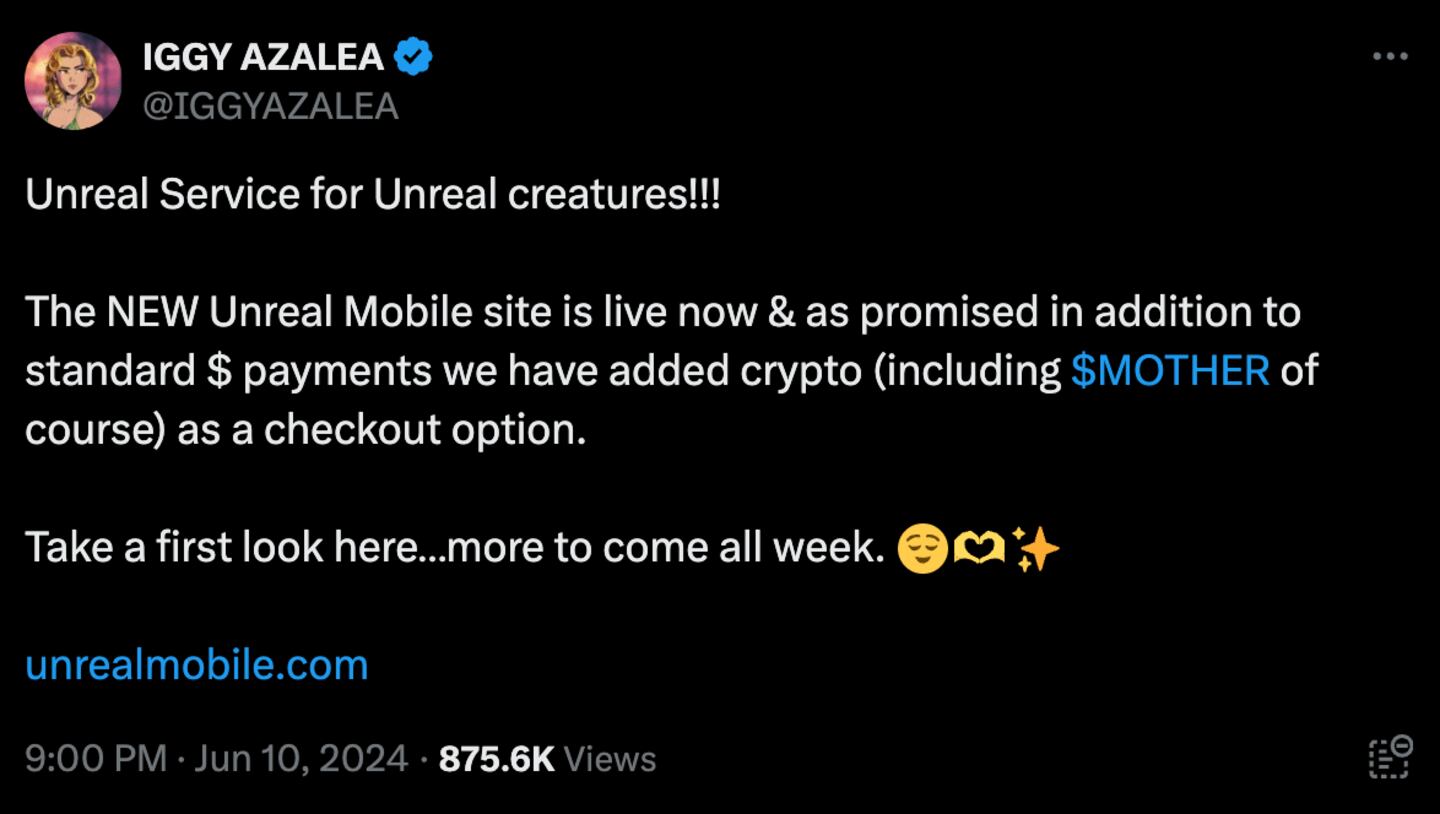Click the IGGY AZALEA display name
Screen dimensions: 1440x814
263,58
